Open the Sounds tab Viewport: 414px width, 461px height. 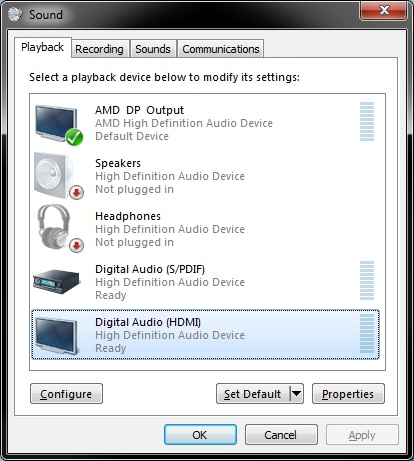tap(153, 49)
